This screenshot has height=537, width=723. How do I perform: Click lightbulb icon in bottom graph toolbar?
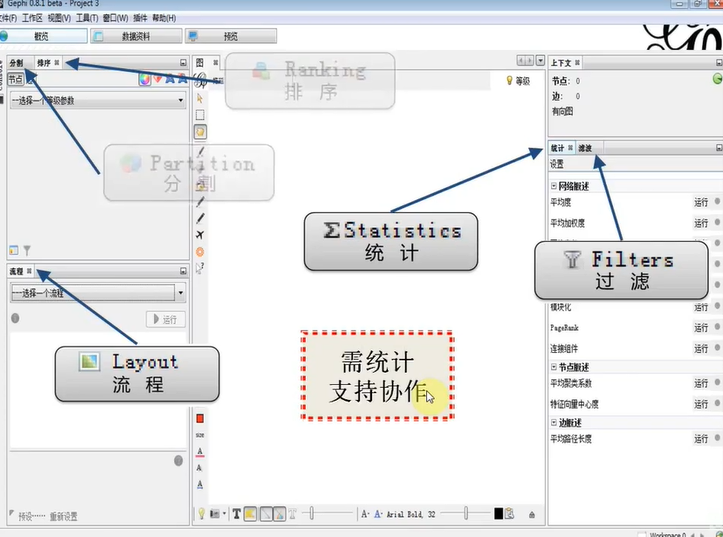tap(201, 513)
